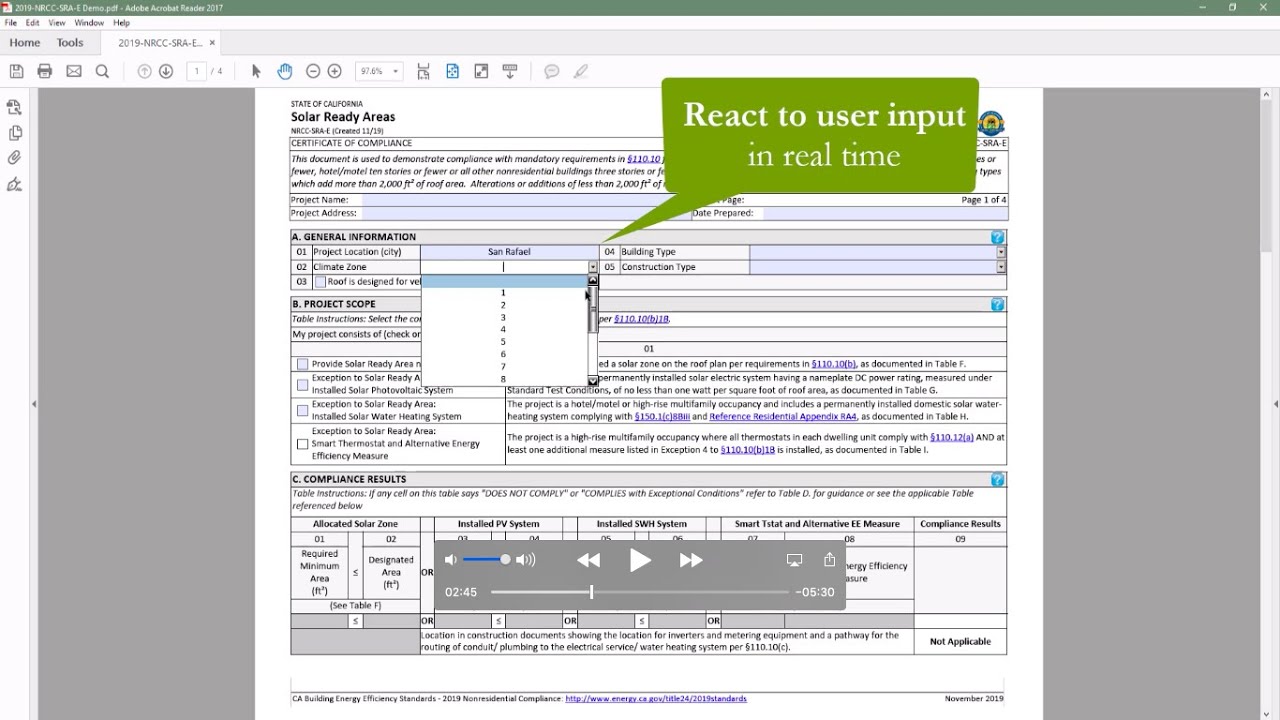The width and height of the screenshot is (1280, 720).
Task: Mute the video speaker icon
Action: (451, 560)
